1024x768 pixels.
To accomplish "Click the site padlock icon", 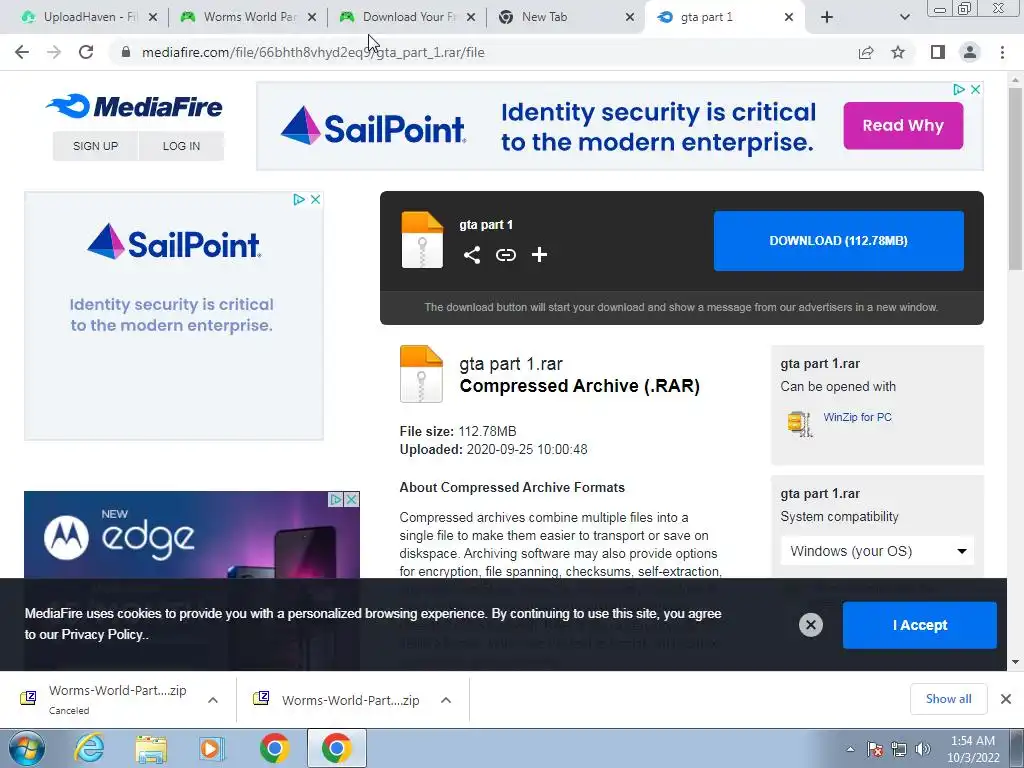I will pyautogui.click(x=126, y=52).
